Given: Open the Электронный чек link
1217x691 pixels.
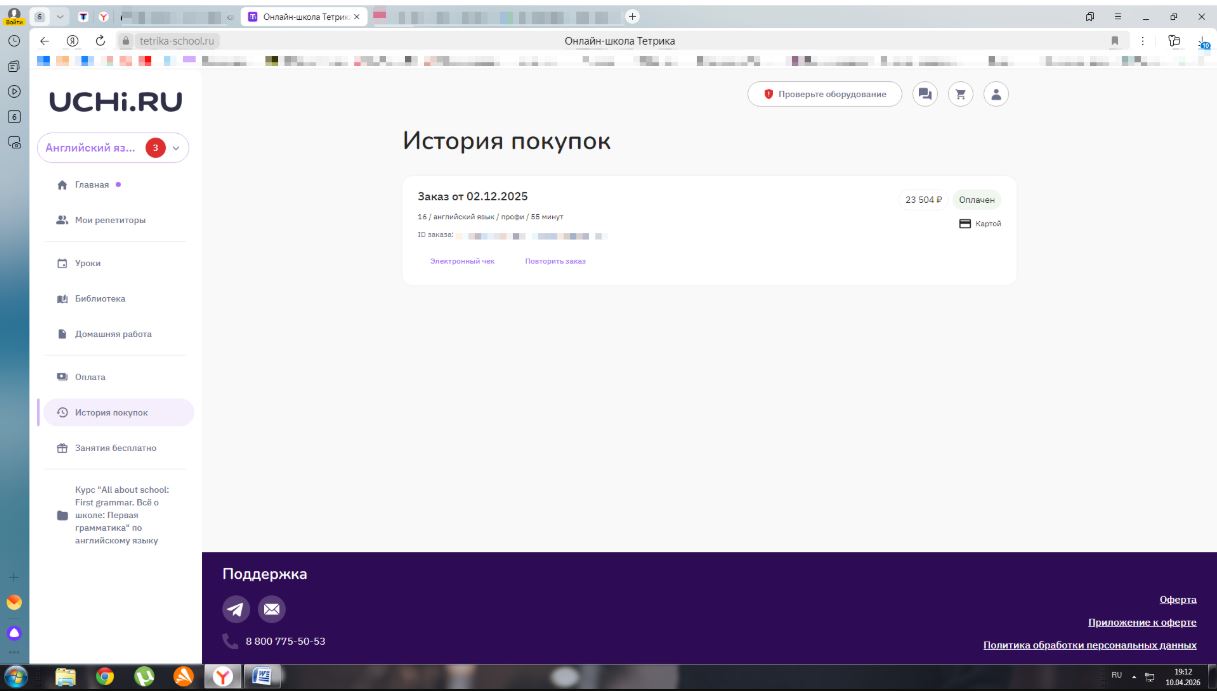Looking at the screenshot, I should coord(462,261).
